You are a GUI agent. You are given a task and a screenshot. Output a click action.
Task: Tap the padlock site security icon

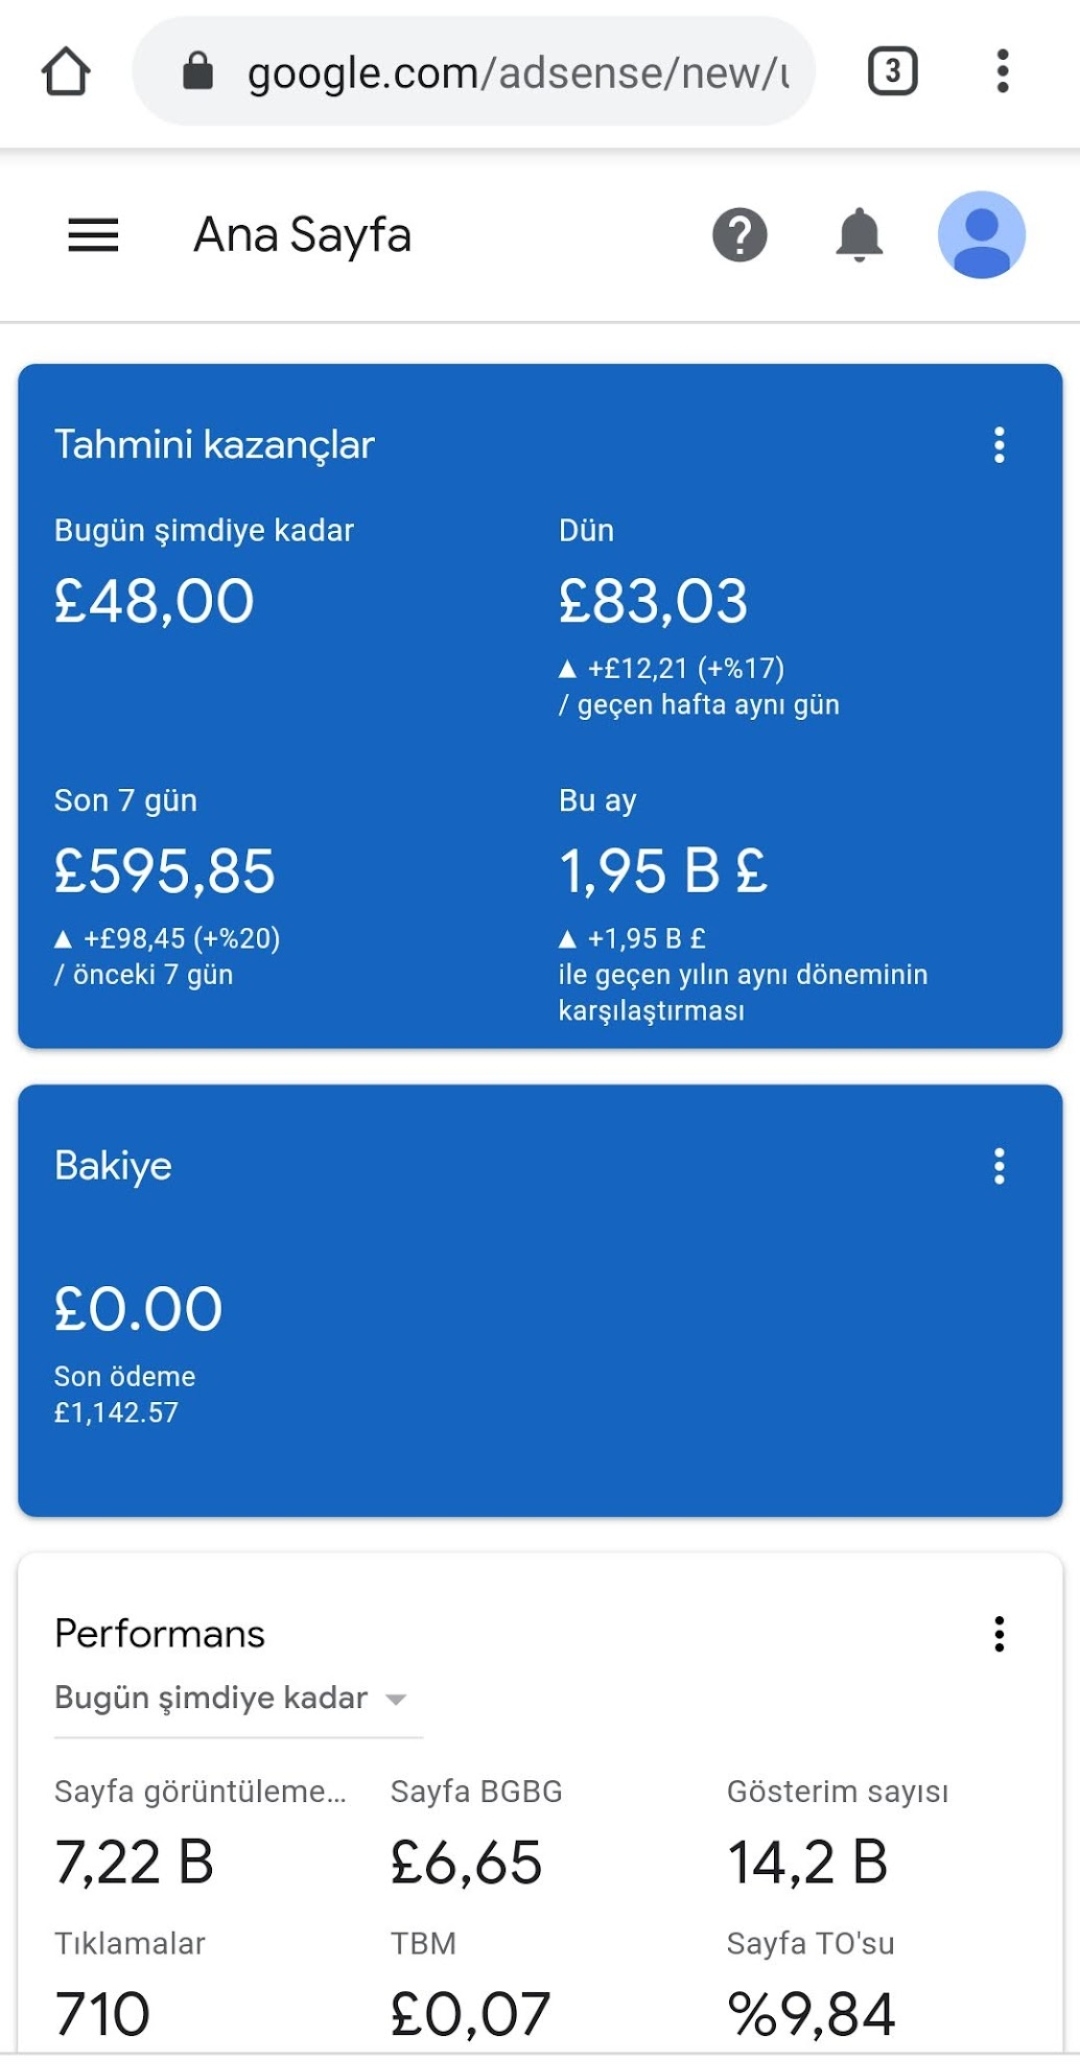(x=198, y=71)
